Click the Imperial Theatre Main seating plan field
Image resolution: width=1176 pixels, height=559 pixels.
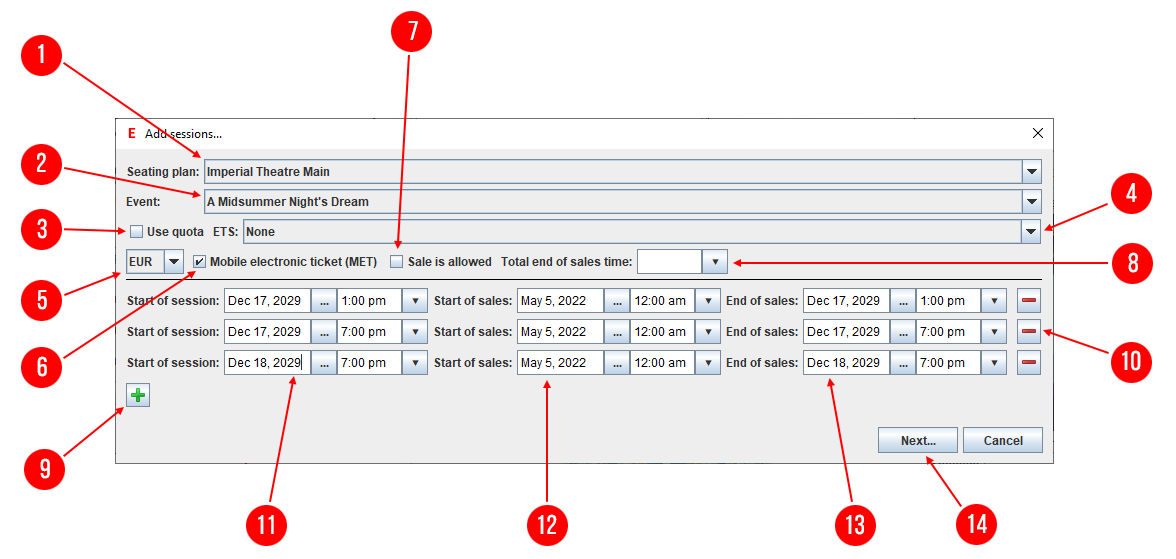tap(613, 172)
